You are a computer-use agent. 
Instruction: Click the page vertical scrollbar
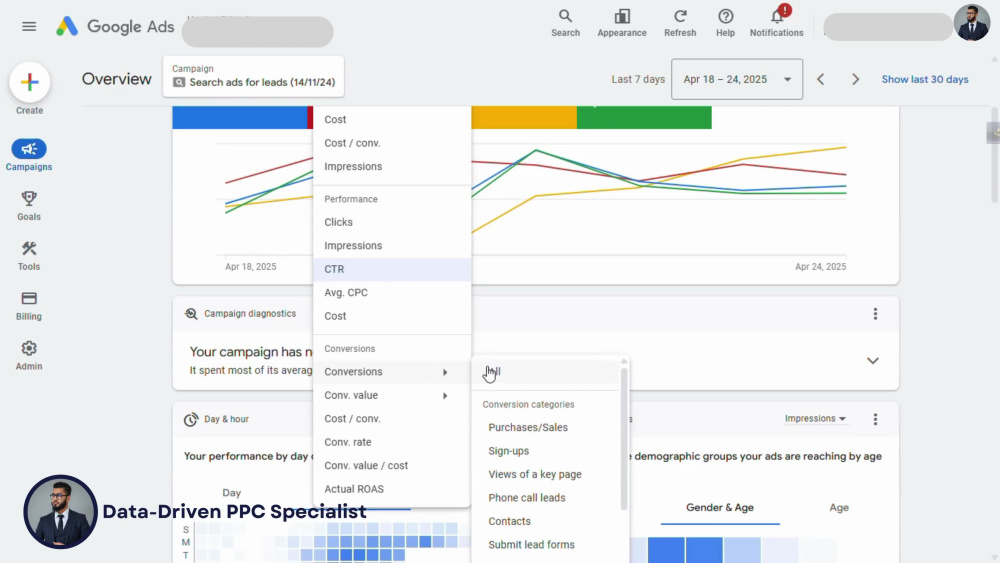[x=994, y=155]
